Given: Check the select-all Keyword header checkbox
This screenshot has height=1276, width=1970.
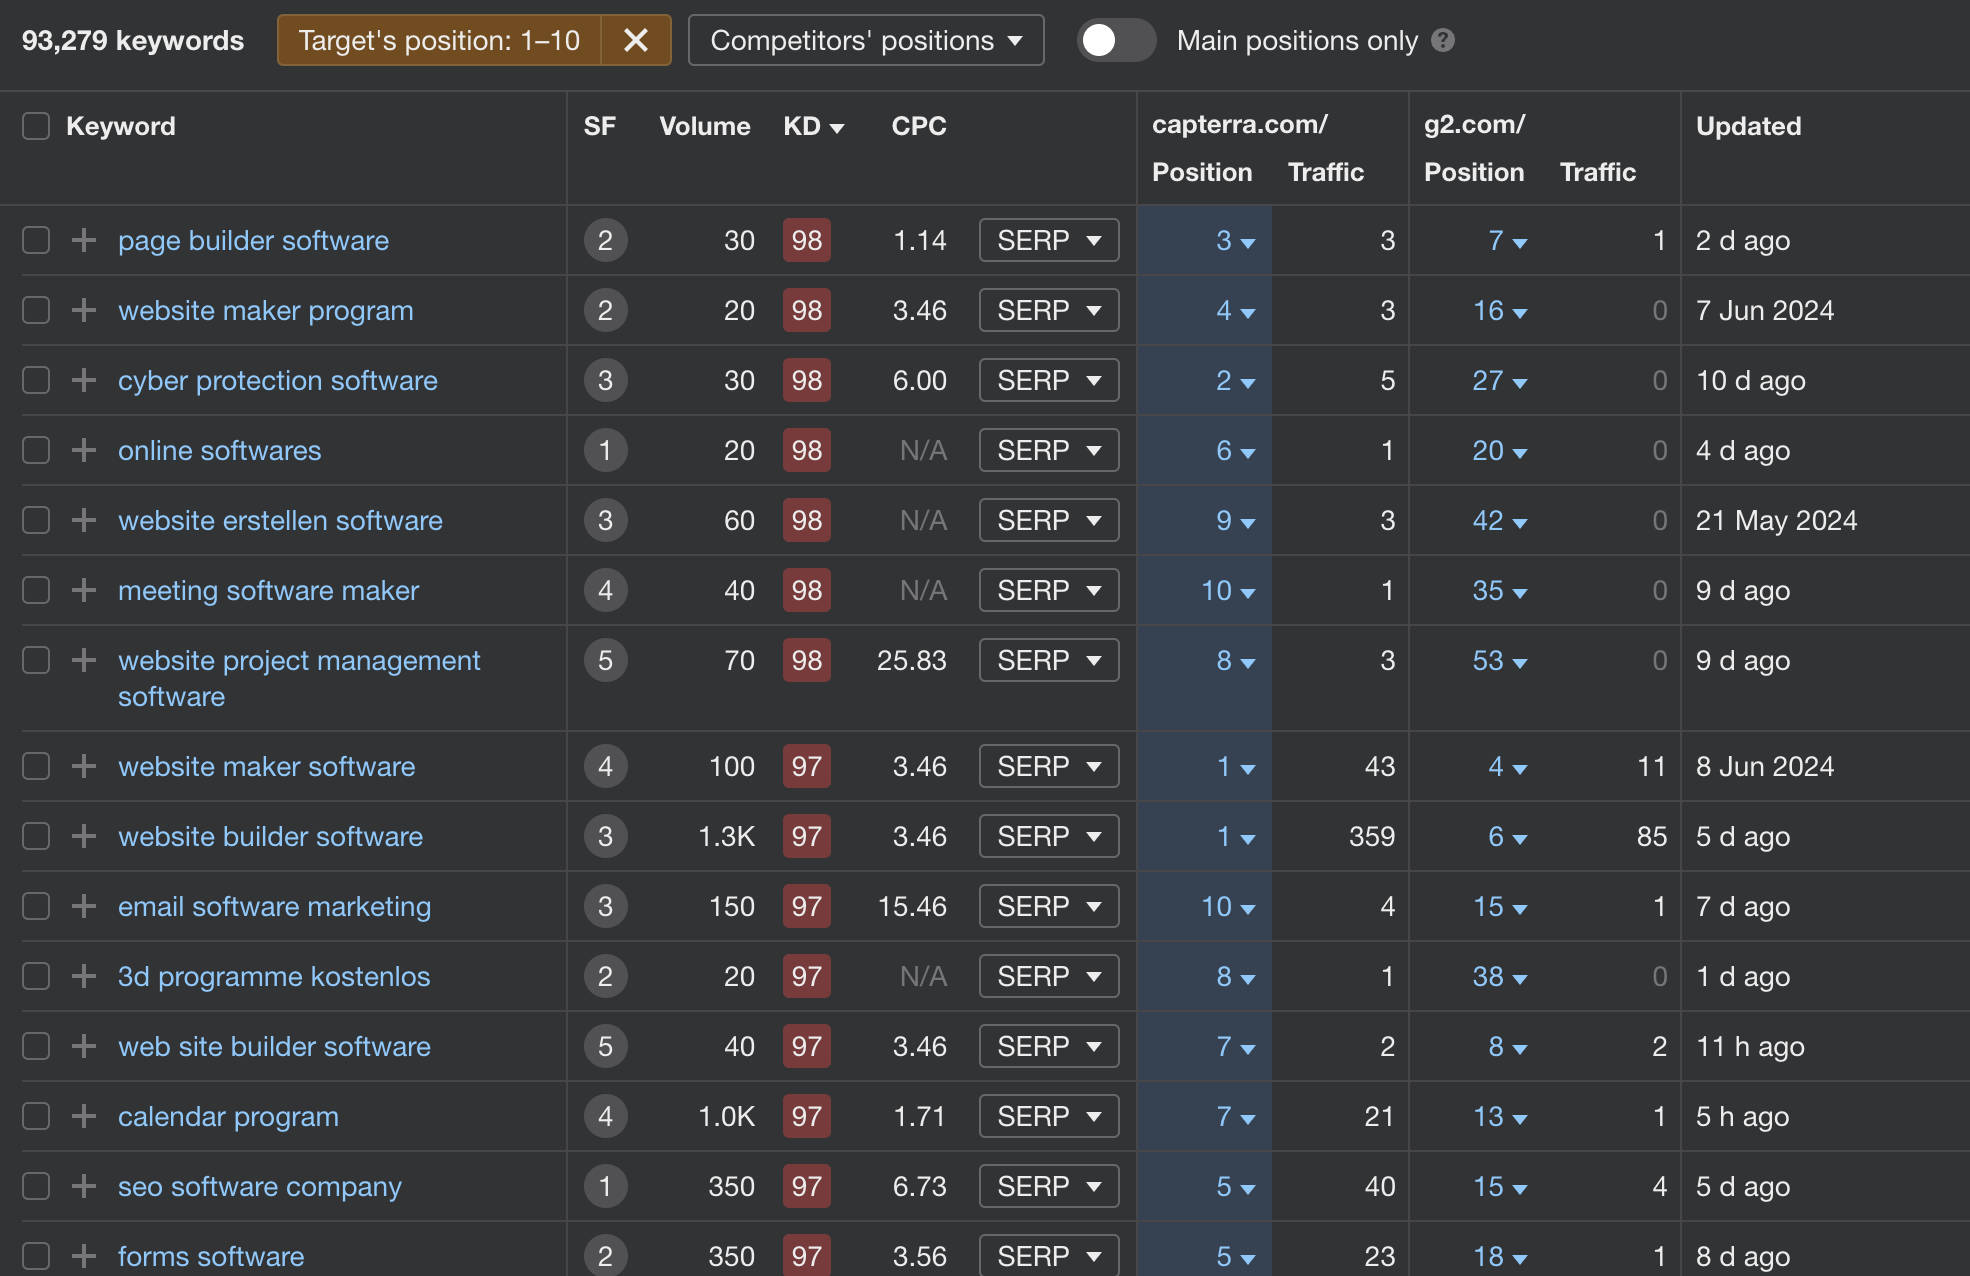Looking at the screenshot, I should pyautogui.click(x=36, y=126).
